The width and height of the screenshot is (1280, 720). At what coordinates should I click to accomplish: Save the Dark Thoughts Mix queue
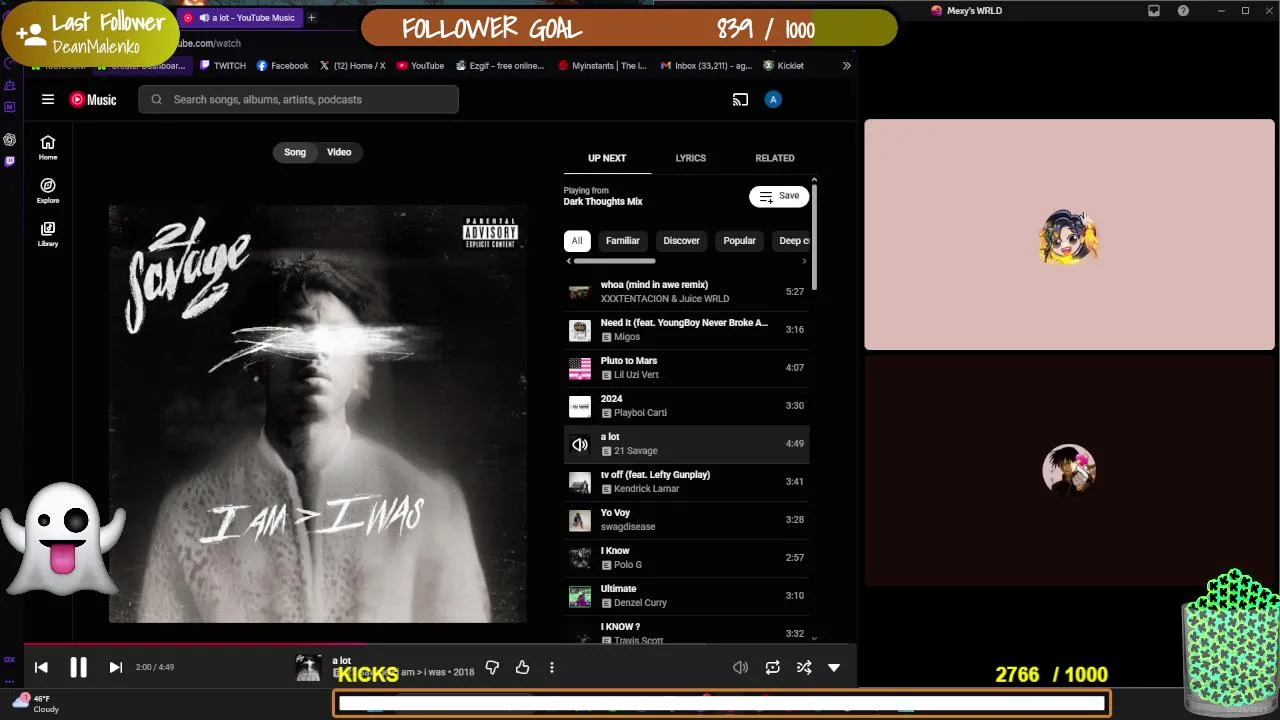[x=779, y=196]
